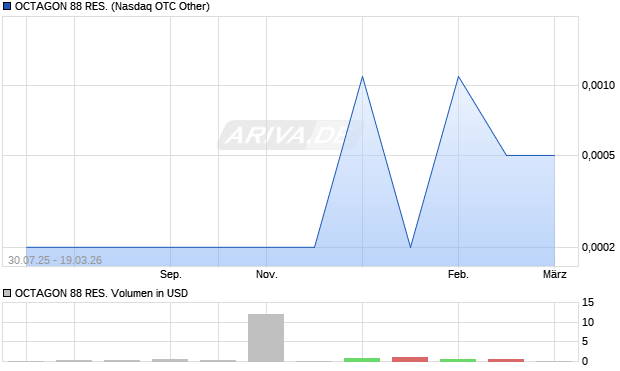Screen dimensions: 620x371
Task: Click the 0,0005 price axis label
Action: pyautogui.click(x=598, y=155)
